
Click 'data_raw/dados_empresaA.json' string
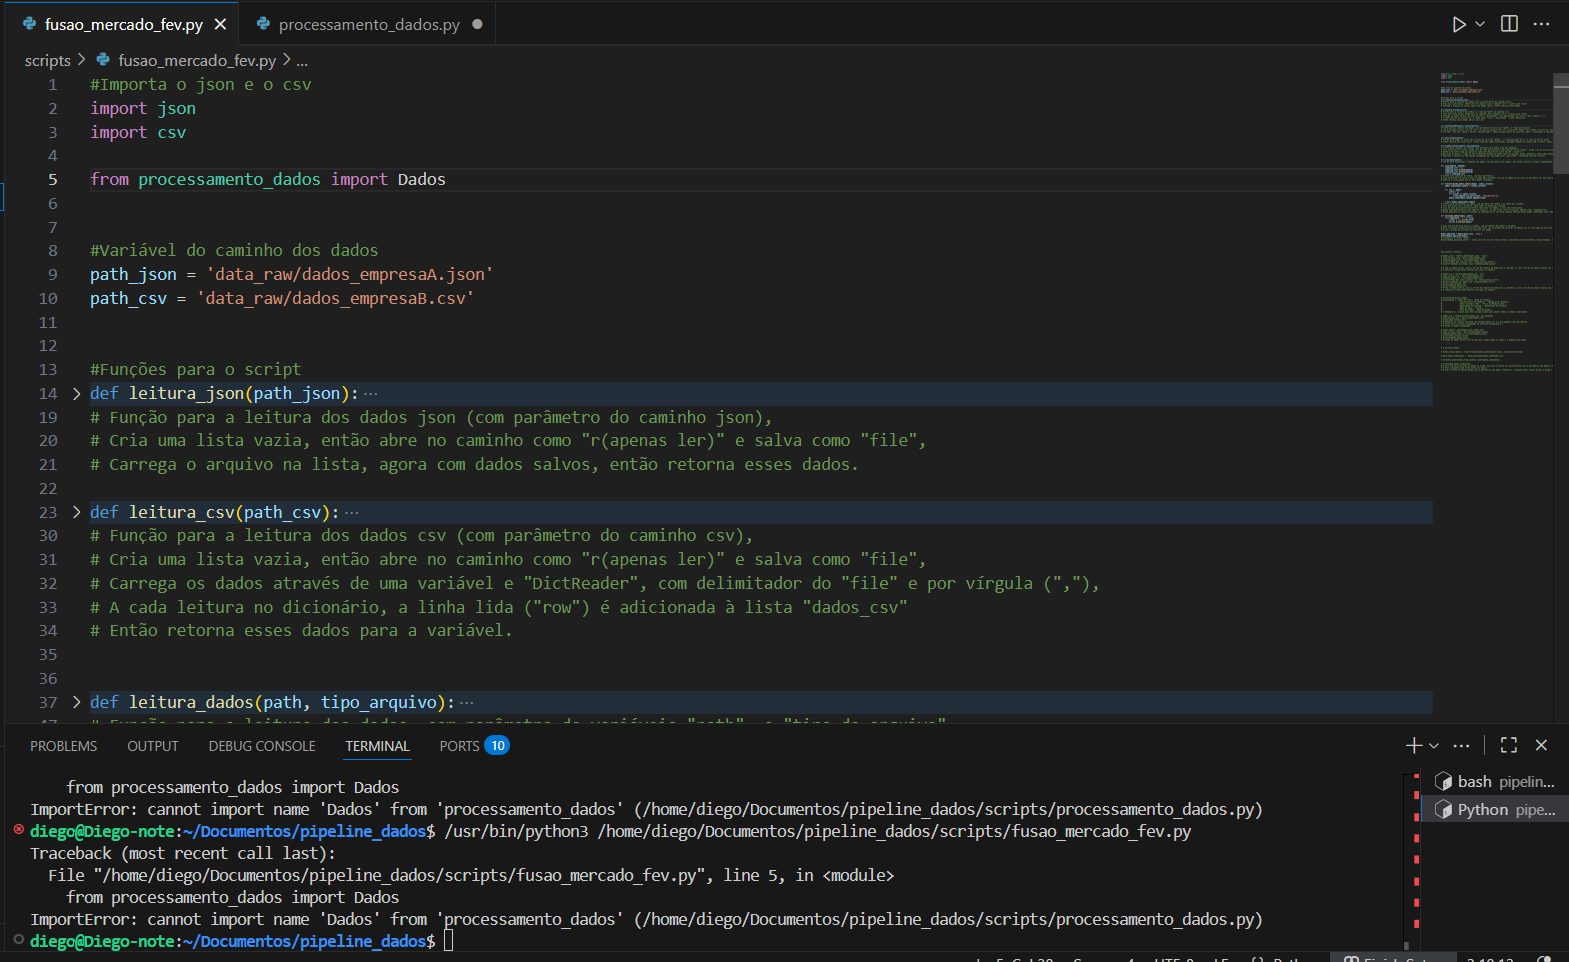click(x=350, y=275)
